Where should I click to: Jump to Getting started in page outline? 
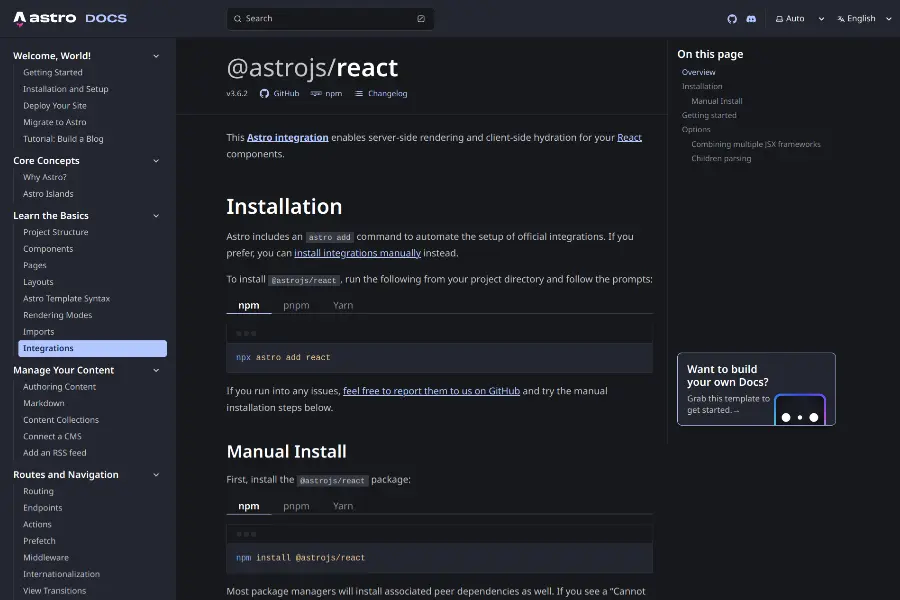(x=709, y=115)
